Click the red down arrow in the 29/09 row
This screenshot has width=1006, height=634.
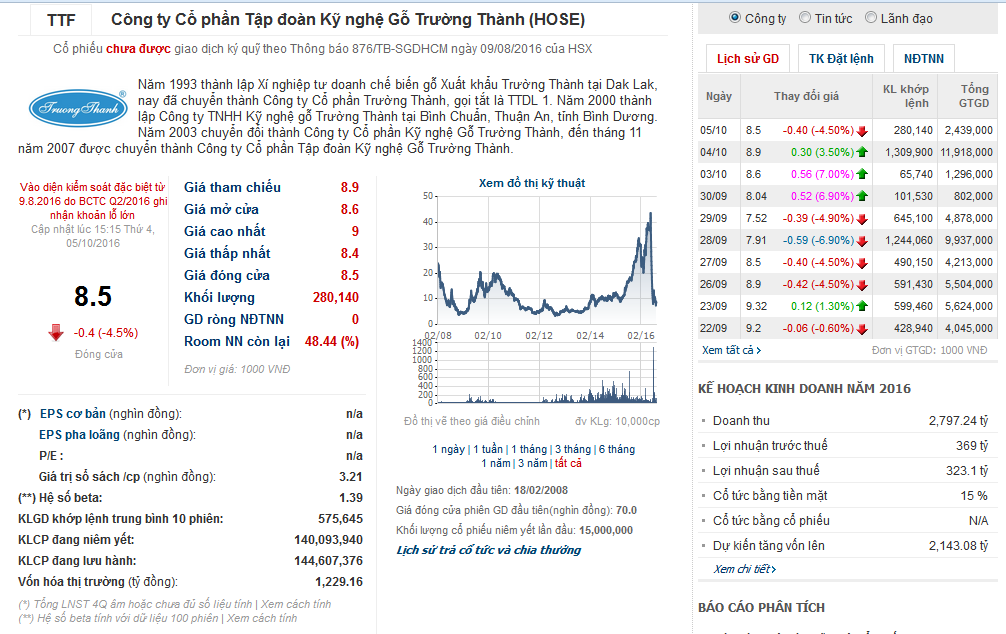tap(862, 219)
